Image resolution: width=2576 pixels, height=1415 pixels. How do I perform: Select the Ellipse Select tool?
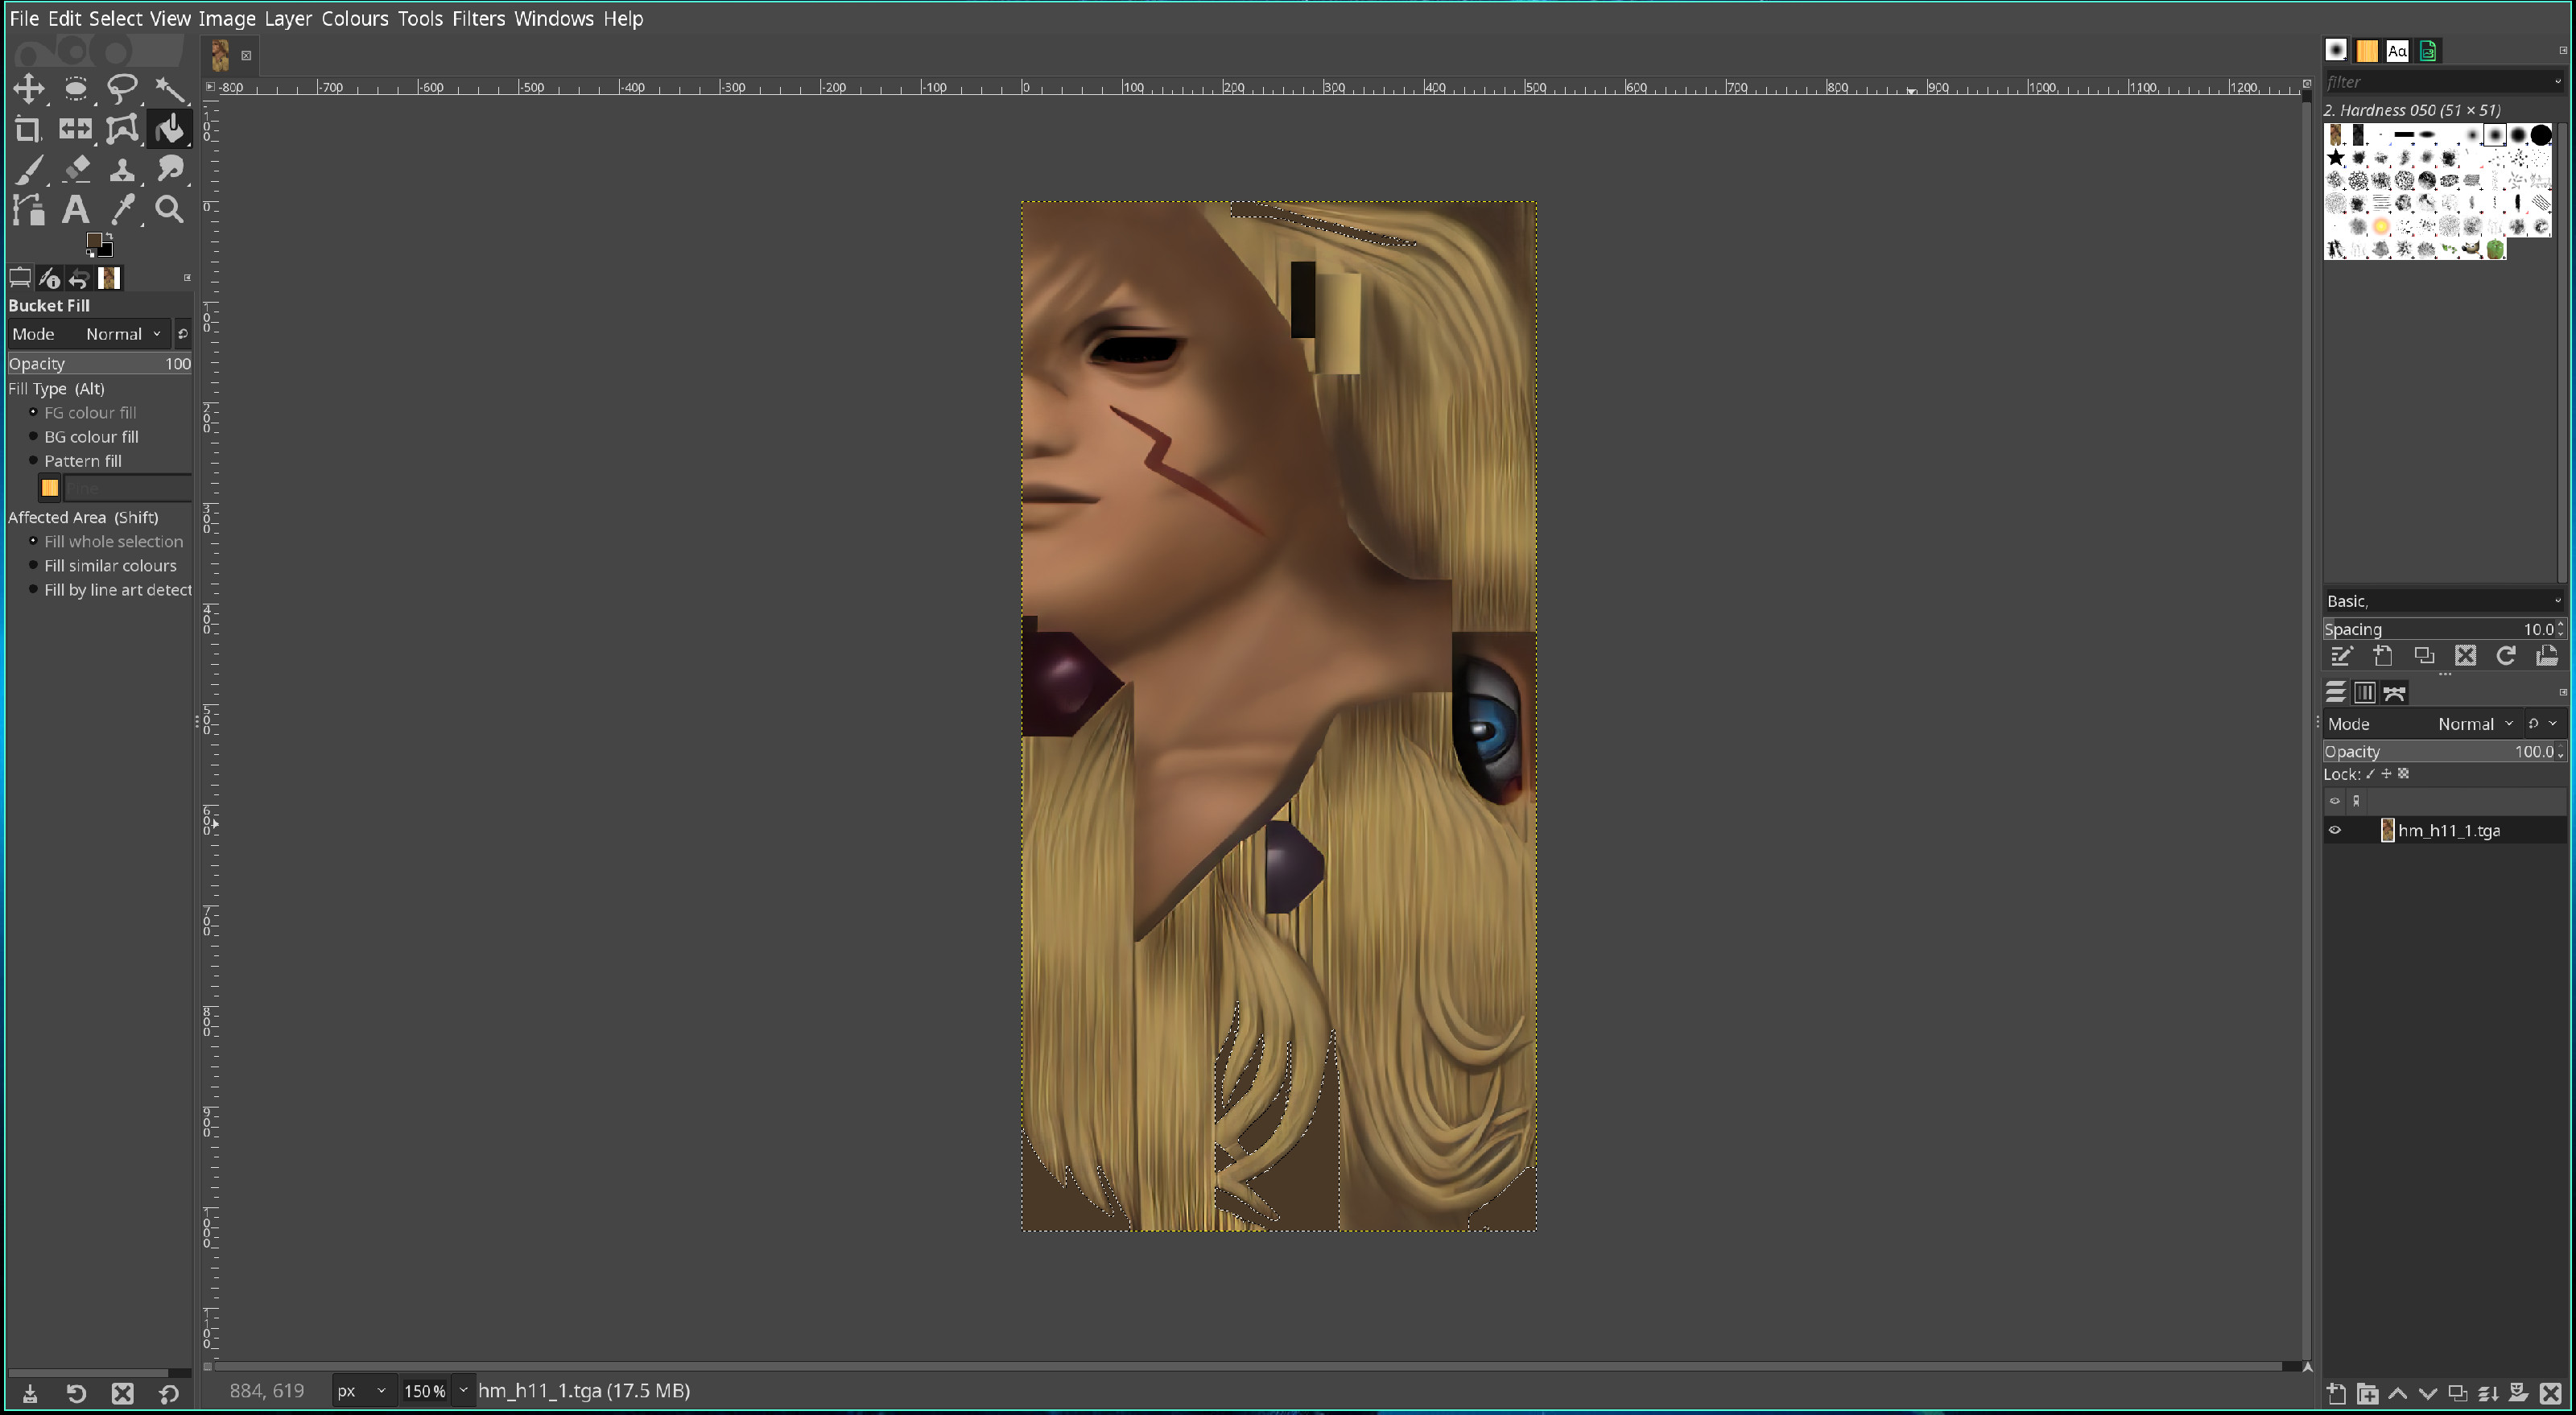[75, 89]
